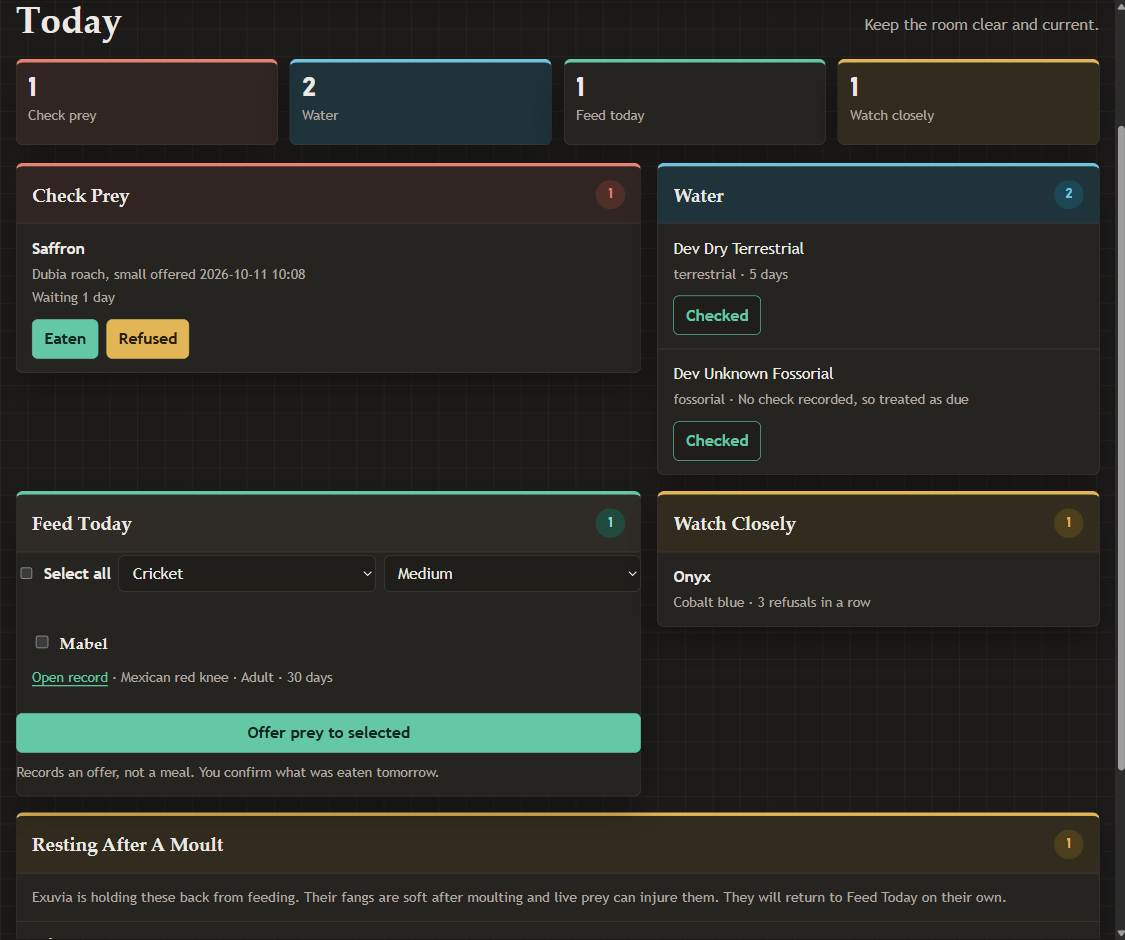Toggle the Select all checkbox

pyautogui.click(x=27, y=573)
